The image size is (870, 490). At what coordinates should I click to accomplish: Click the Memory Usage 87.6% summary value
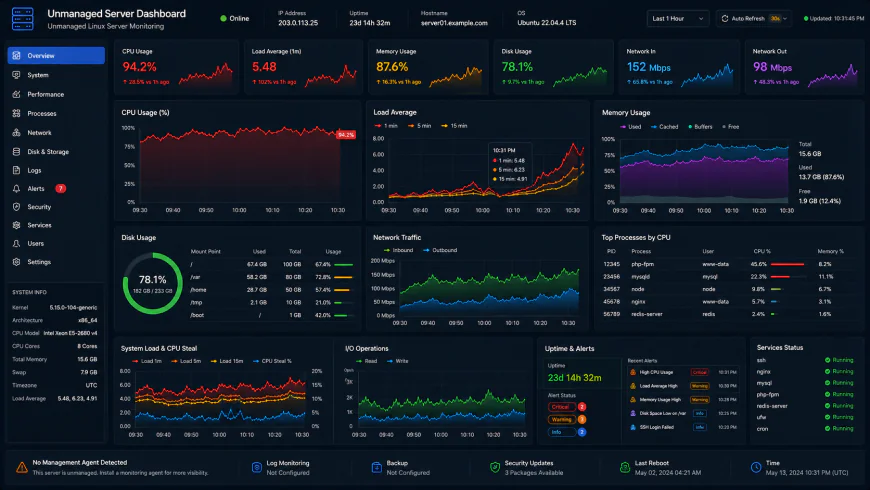tap(392, 67)
